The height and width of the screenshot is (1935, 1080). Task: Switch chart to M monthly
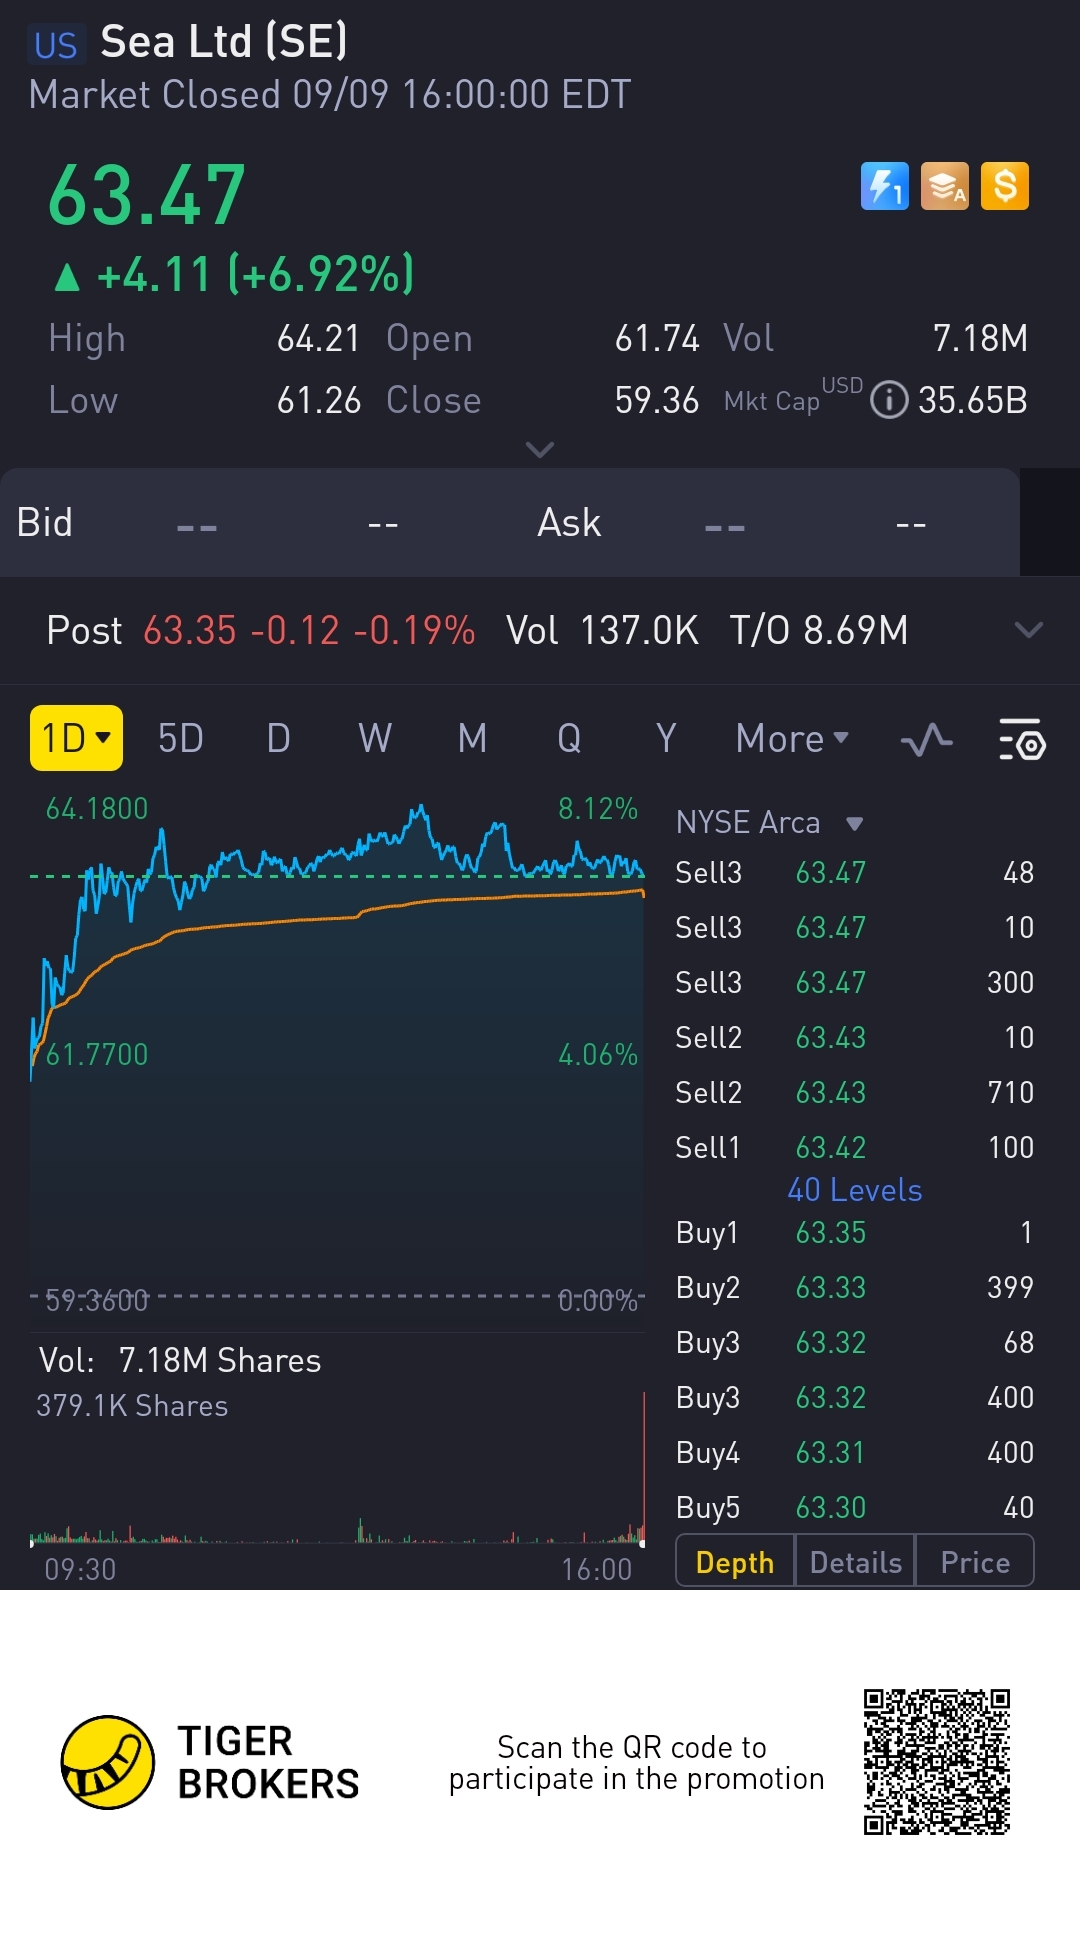472,738
